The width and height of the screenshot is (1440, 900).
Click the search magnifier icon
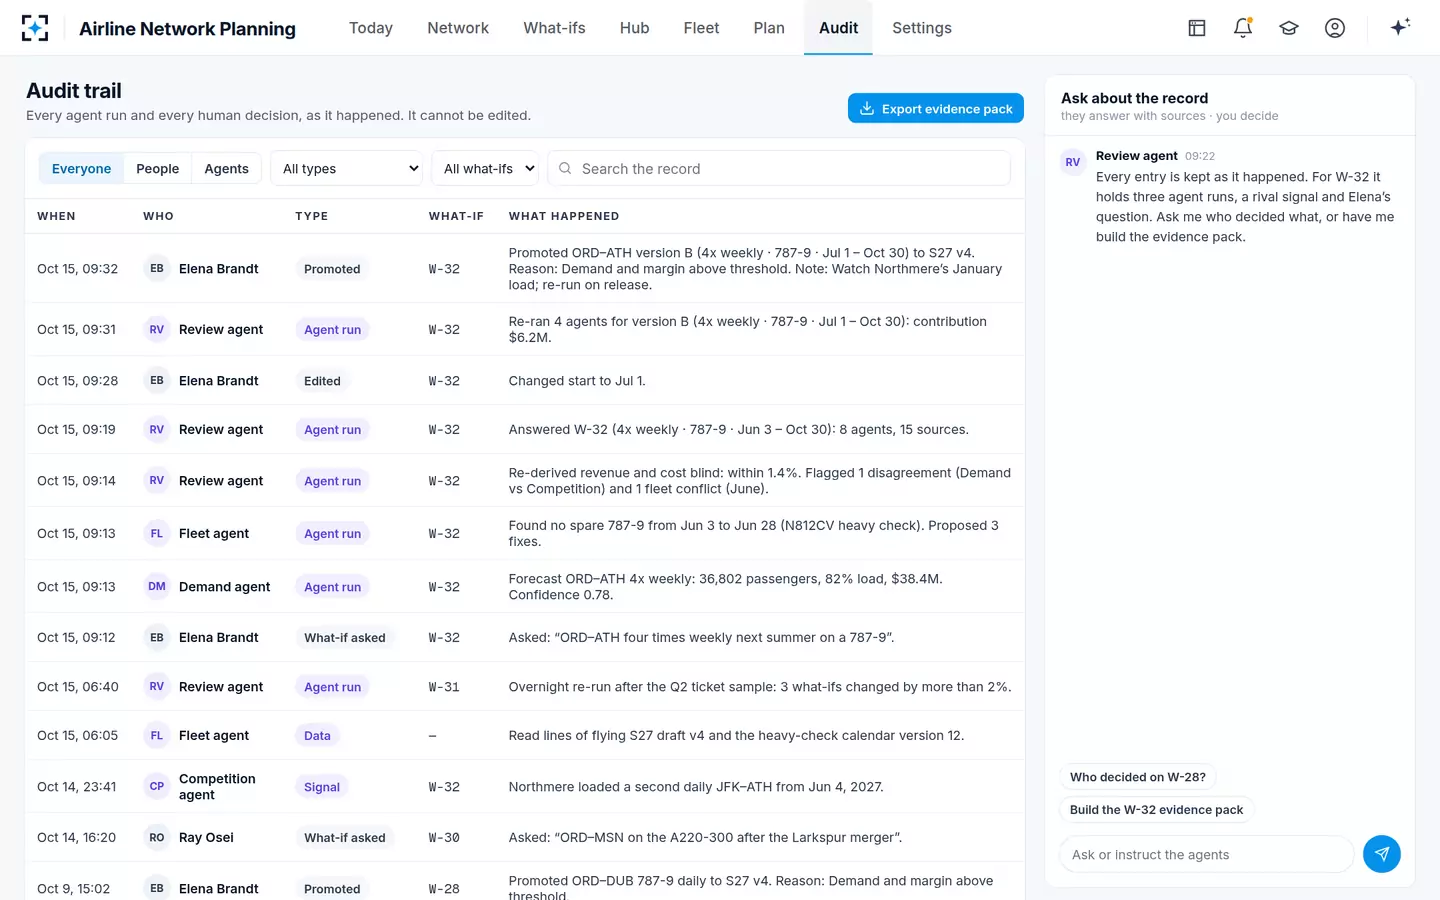565,168
